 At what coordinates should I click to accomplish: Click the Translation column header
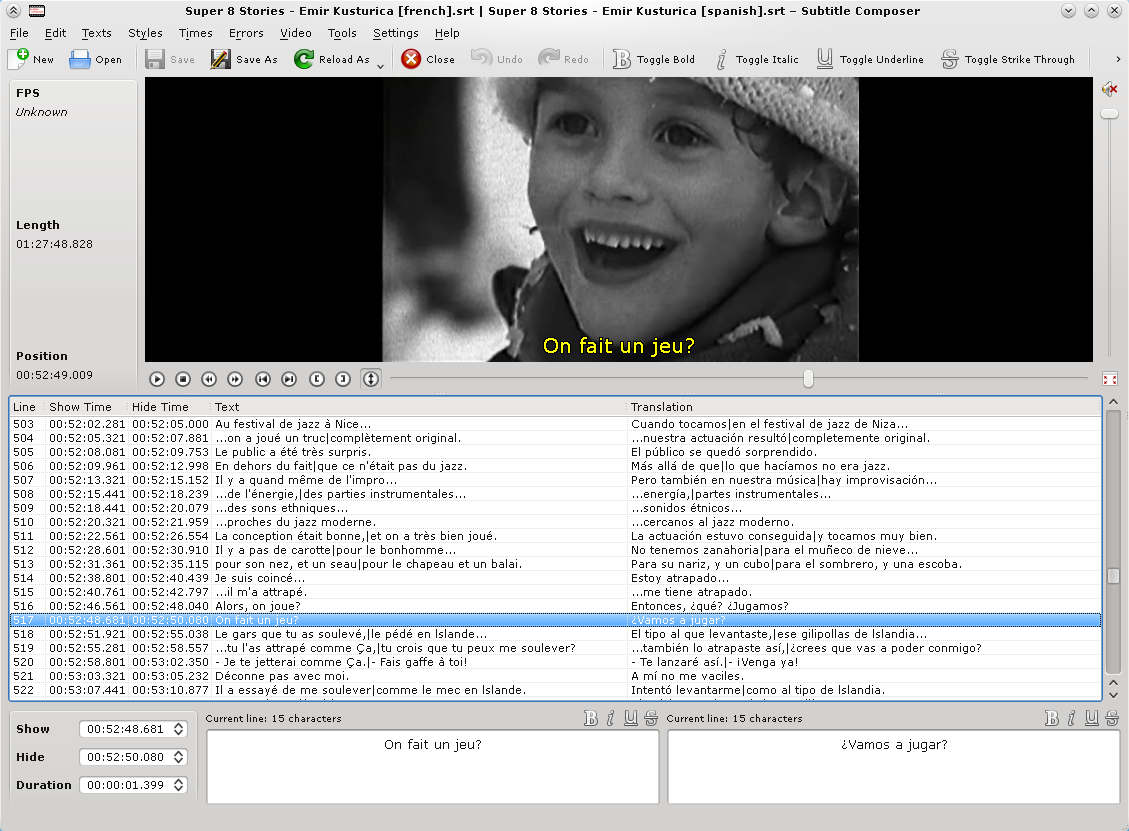pyautogui.click(x=864, y=407)
